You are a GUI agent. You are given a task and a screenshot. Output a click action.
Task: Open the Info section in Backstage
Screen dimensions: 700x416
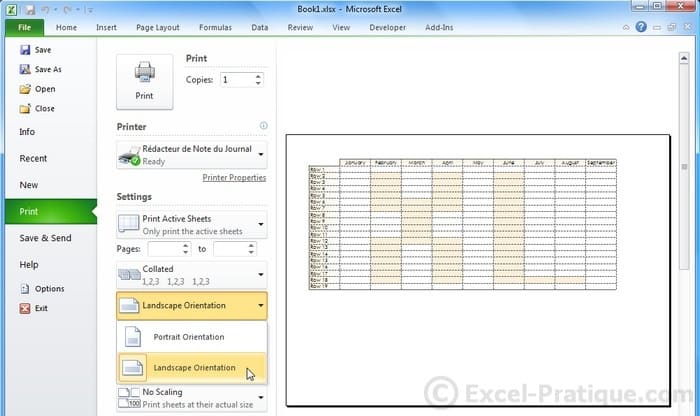pos(51,132)
